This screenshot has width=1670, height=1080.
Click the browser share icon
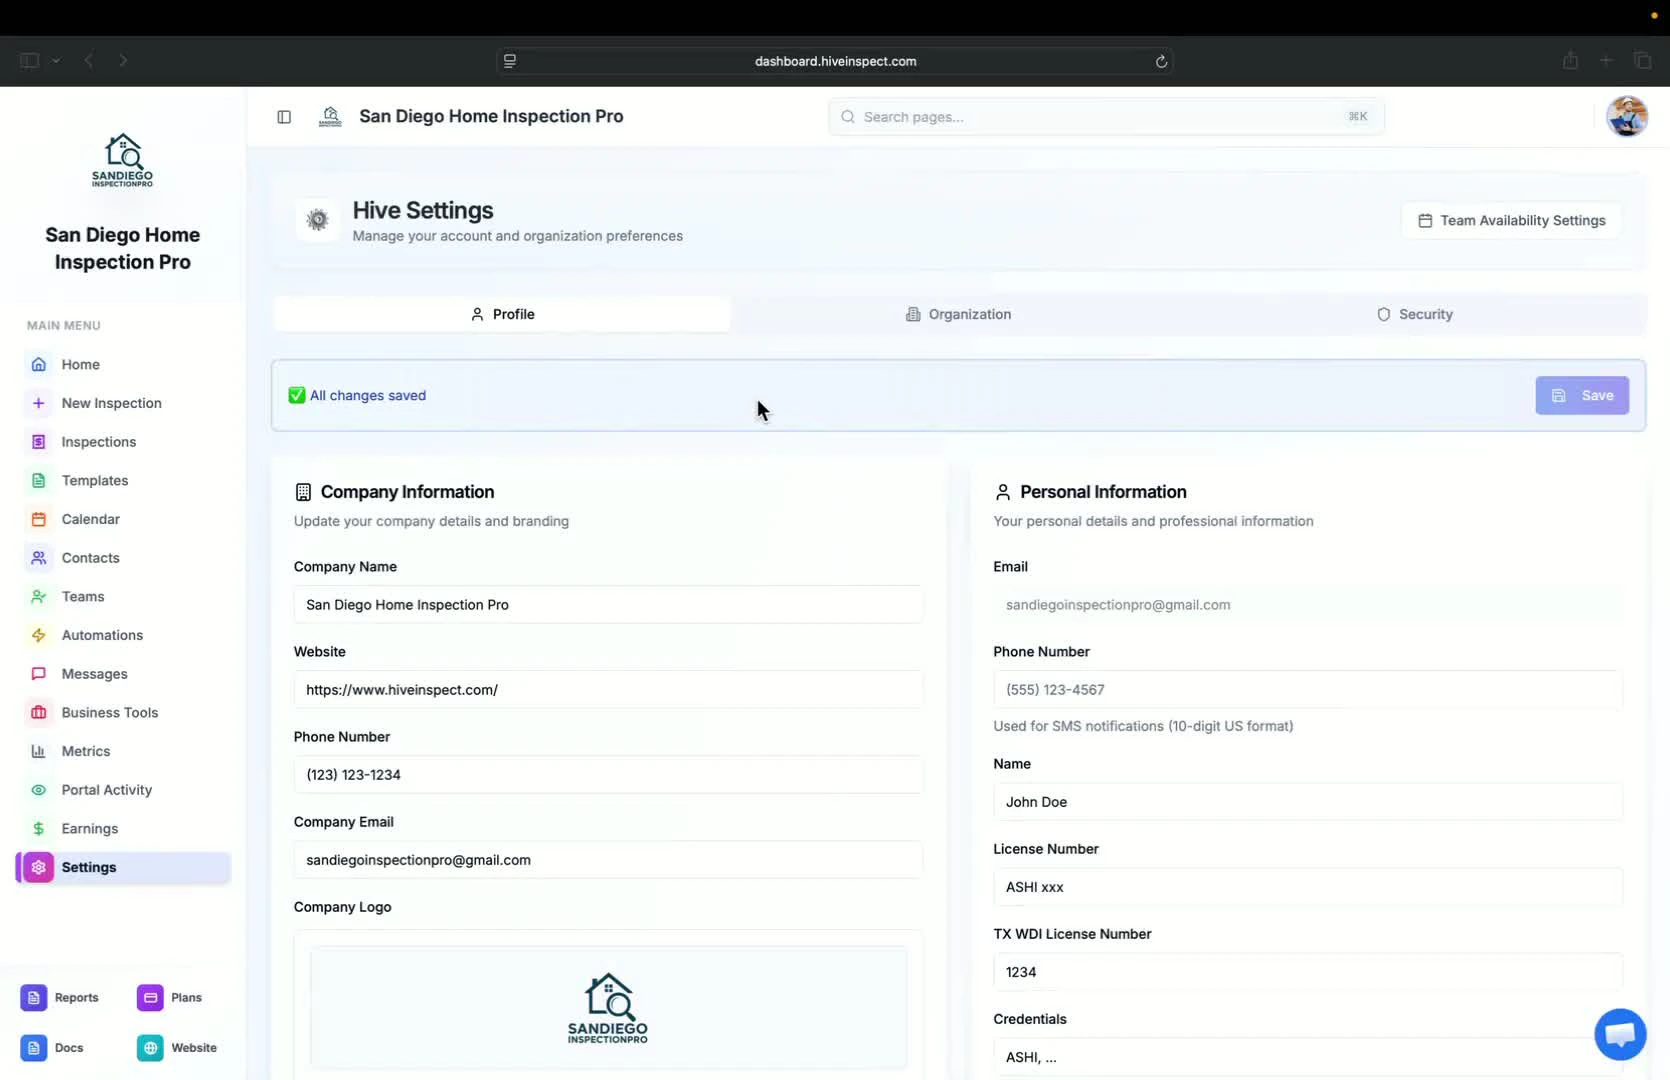(x=1569, y=60)
